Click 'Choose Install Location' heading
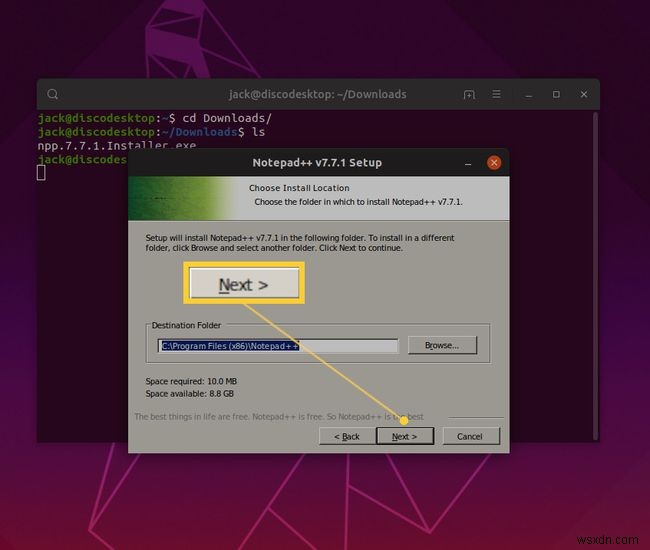Screen dimensions: 650x550 click(299, 188)
